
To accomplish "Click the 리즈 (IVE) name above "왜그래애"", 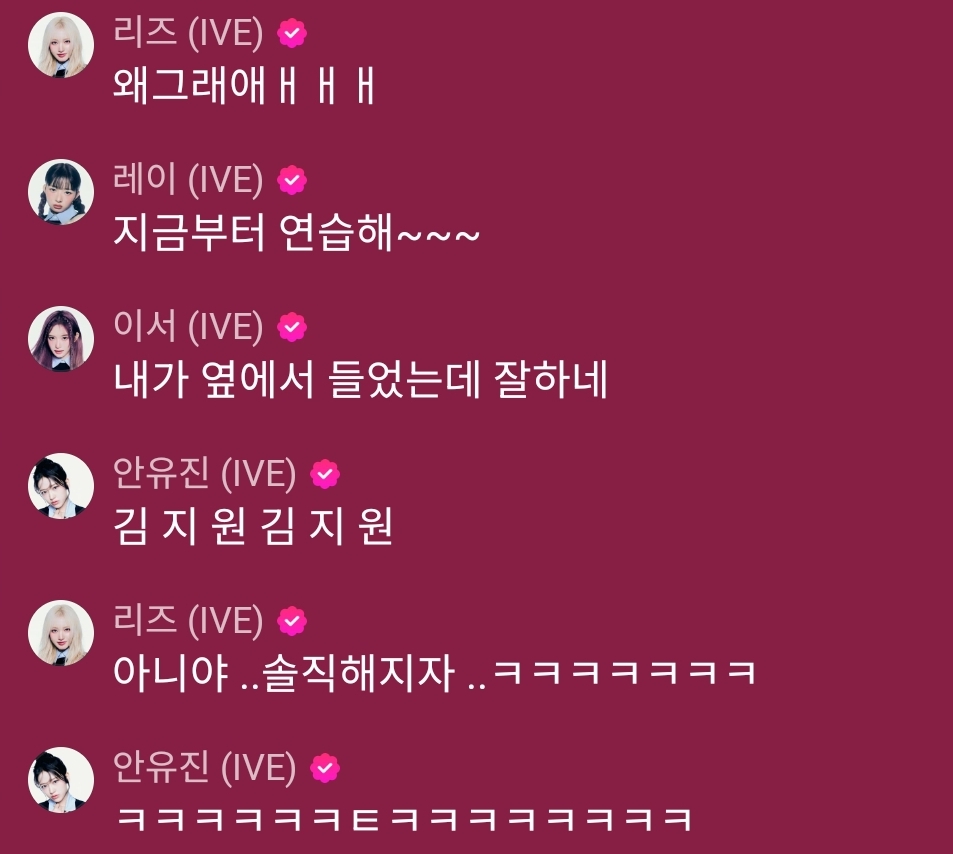I will (x=188, y=32).
